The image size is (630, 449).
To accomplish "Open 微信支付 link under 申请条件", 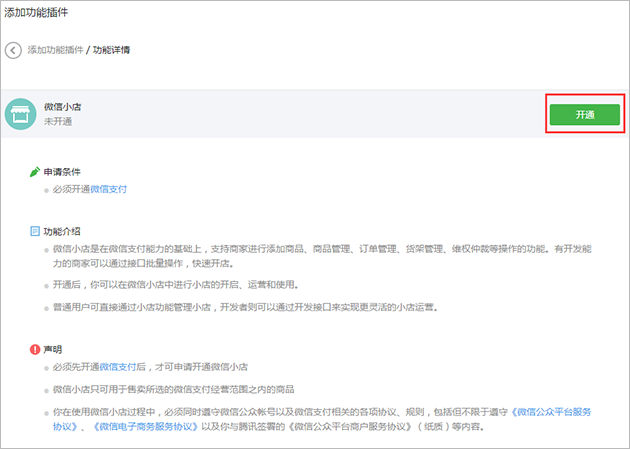I will coord(108,189).
